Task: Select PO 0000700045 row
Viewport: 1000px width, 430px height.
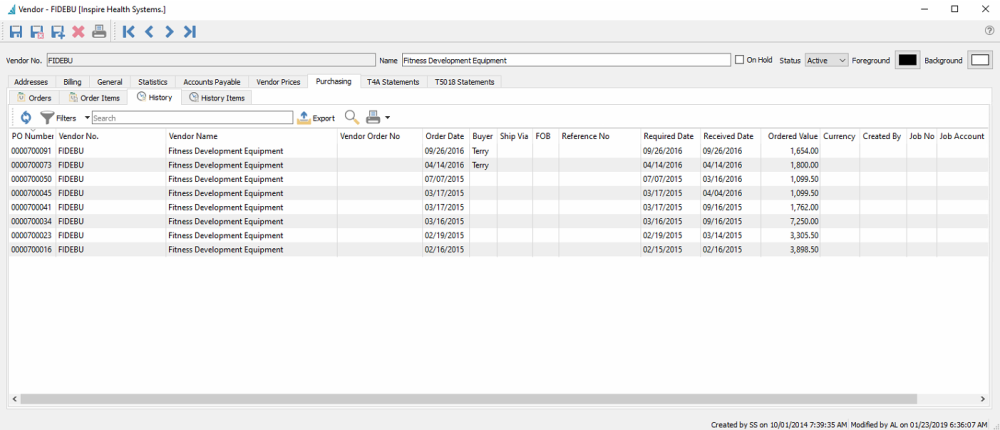Action: coord(500,193)
